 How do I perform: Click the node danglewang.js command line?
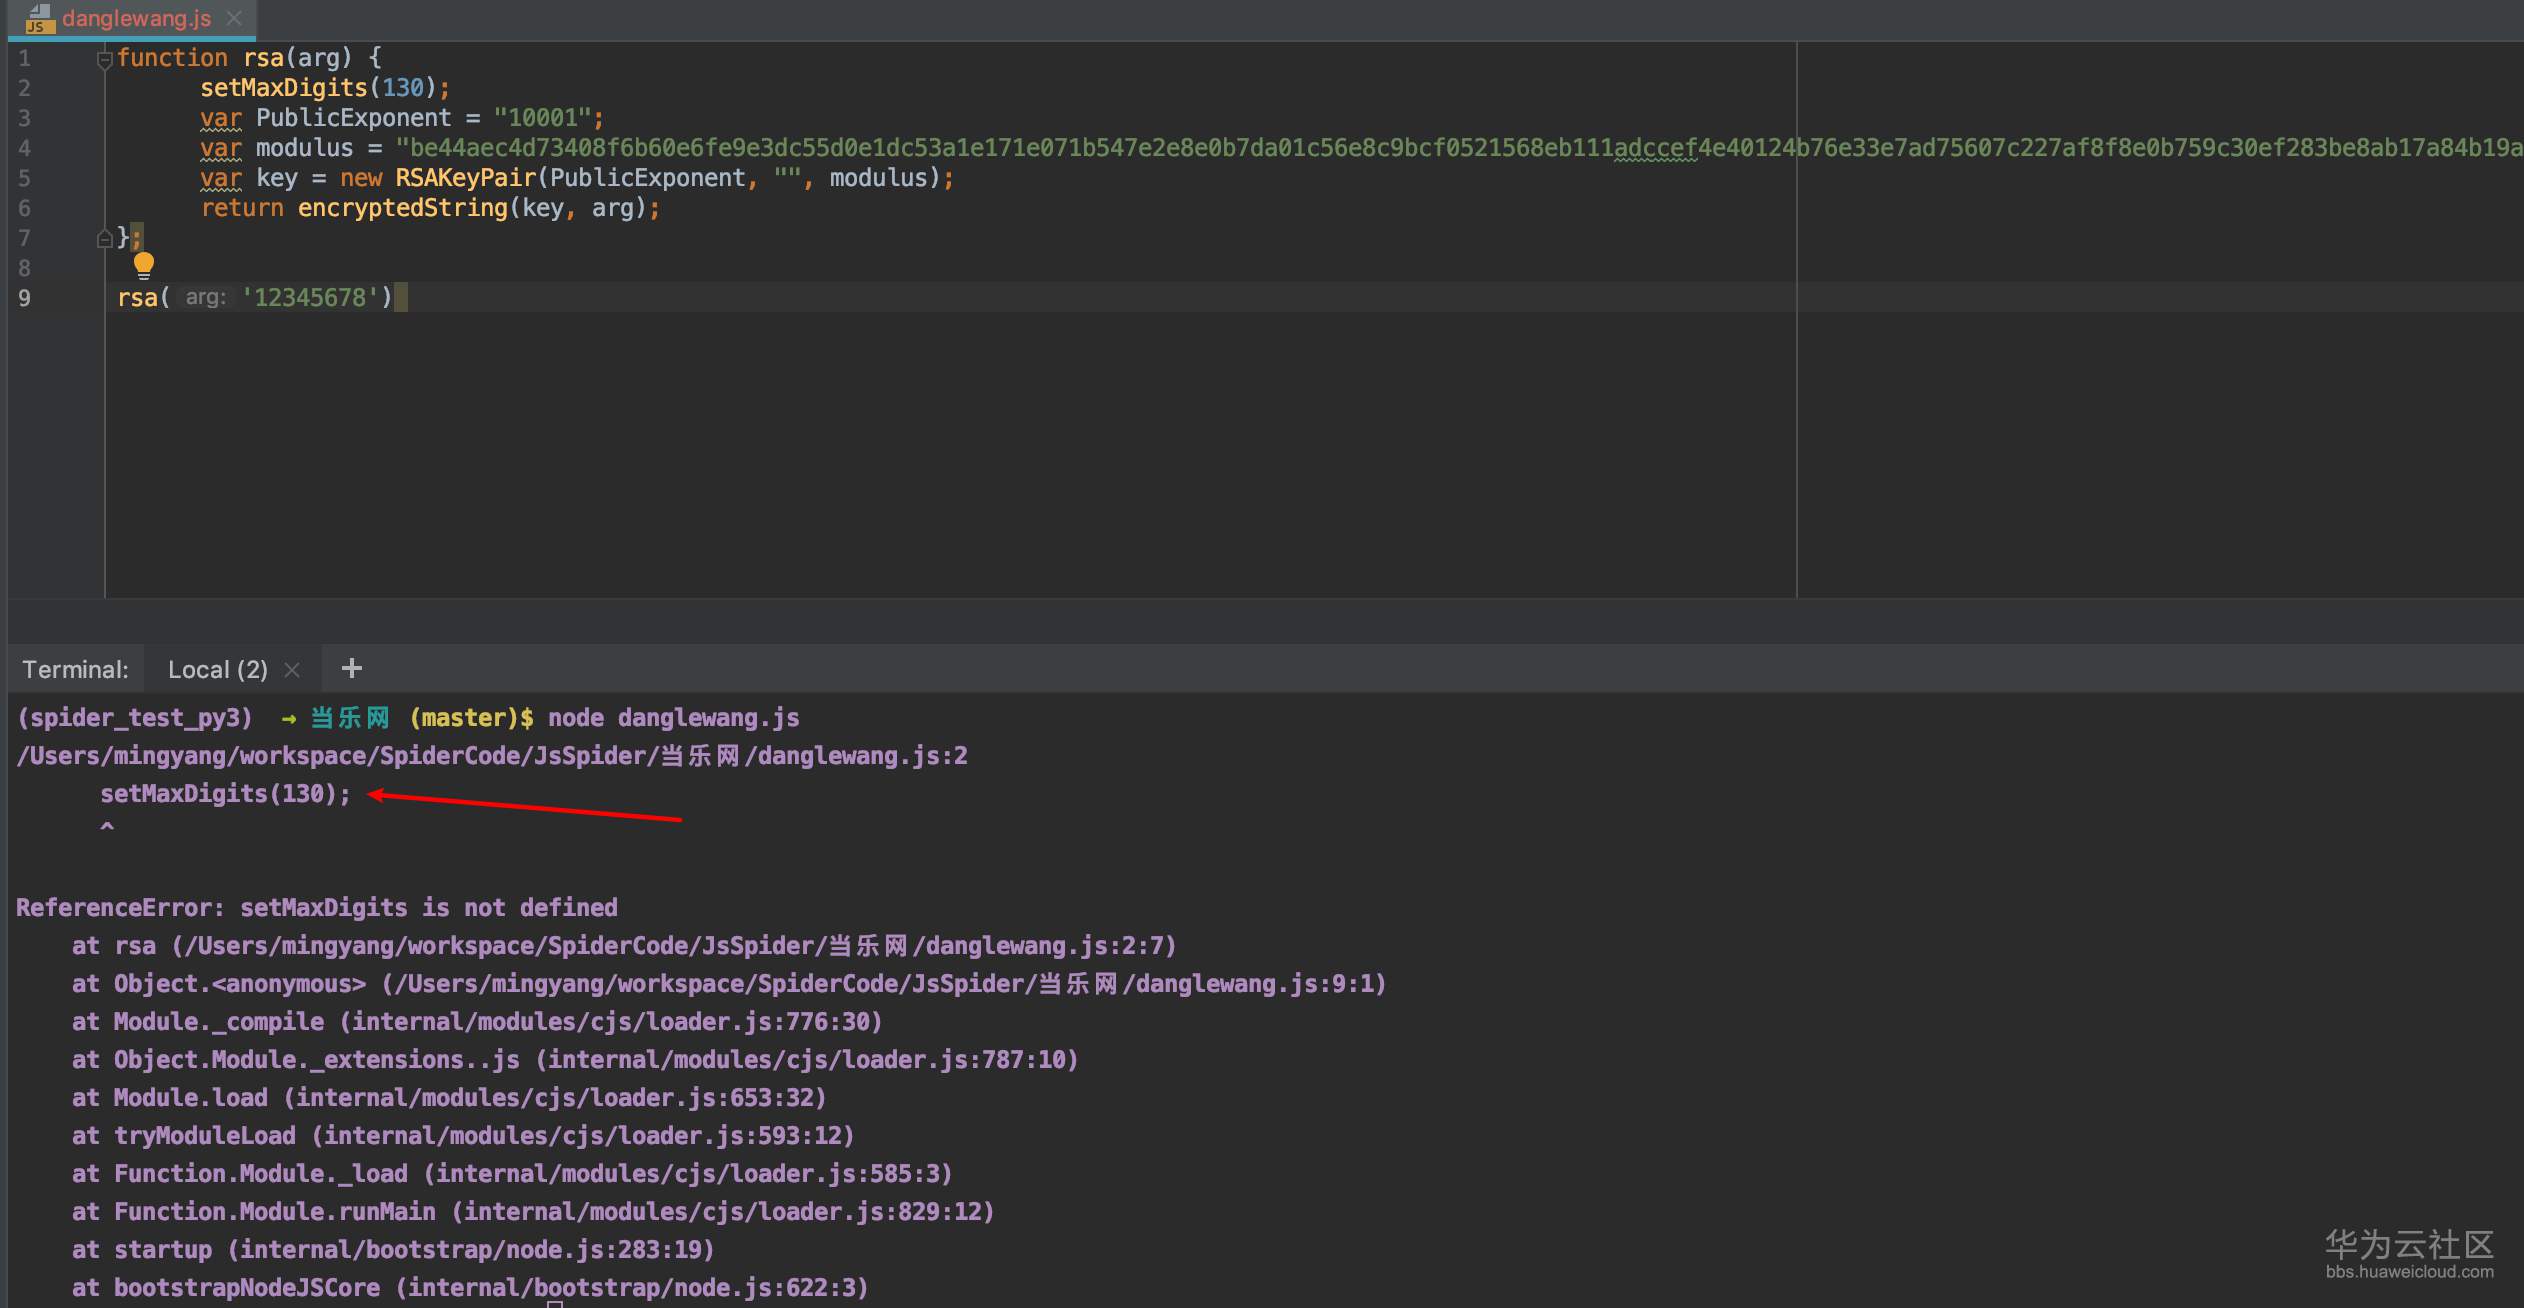tap(673, 718)
